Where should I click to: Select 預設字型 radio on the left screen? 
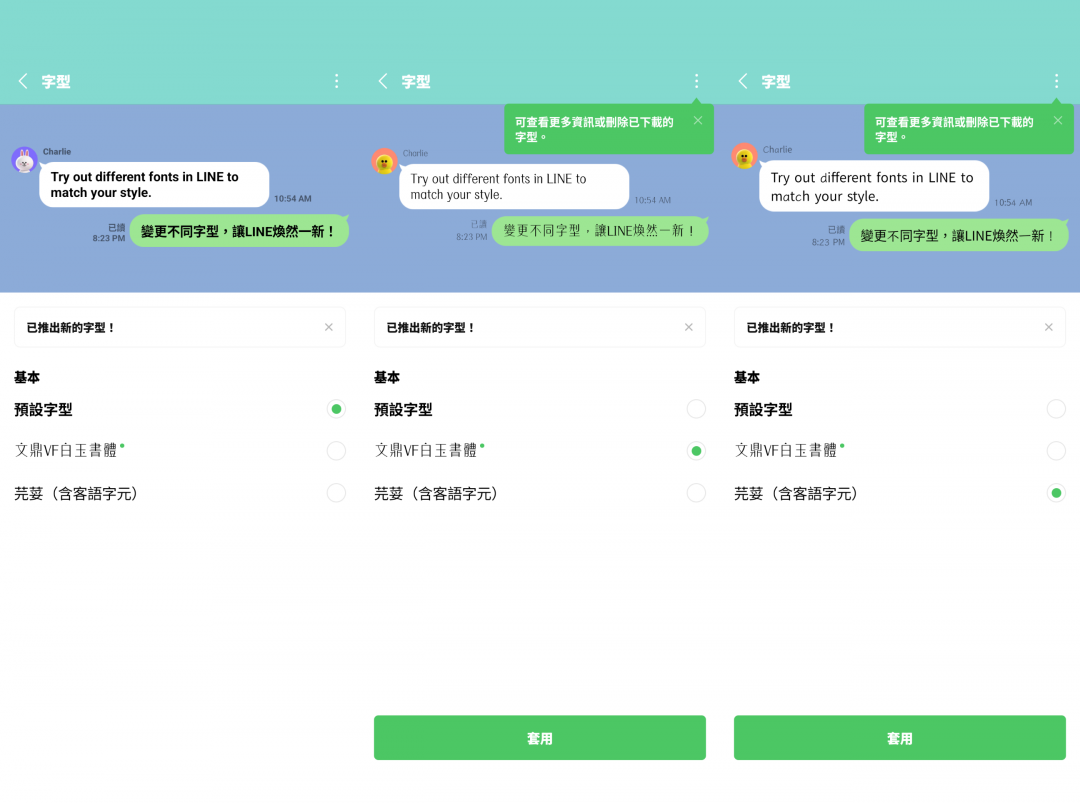click(x=336, y=409)
